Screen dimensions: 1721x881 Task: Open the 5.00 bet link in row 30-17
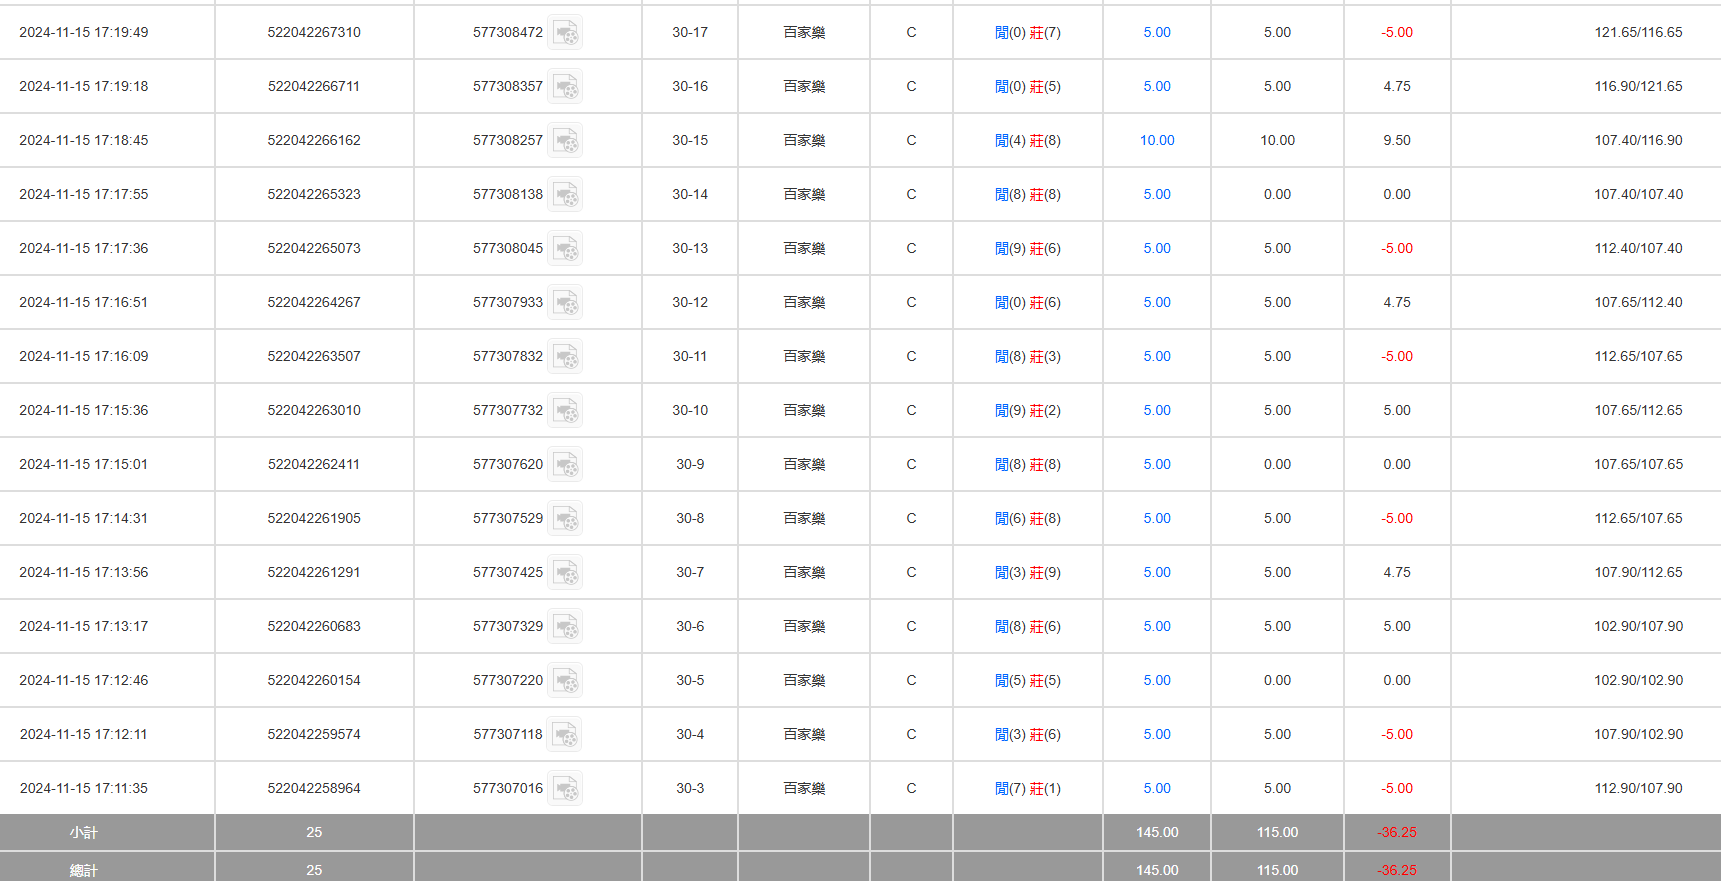[x=1157, y=33]
